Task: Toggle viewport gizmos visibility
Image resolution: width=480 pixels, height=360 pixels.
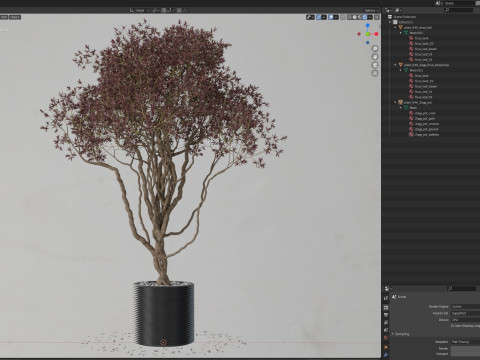Action: click(x=319, y=17)
